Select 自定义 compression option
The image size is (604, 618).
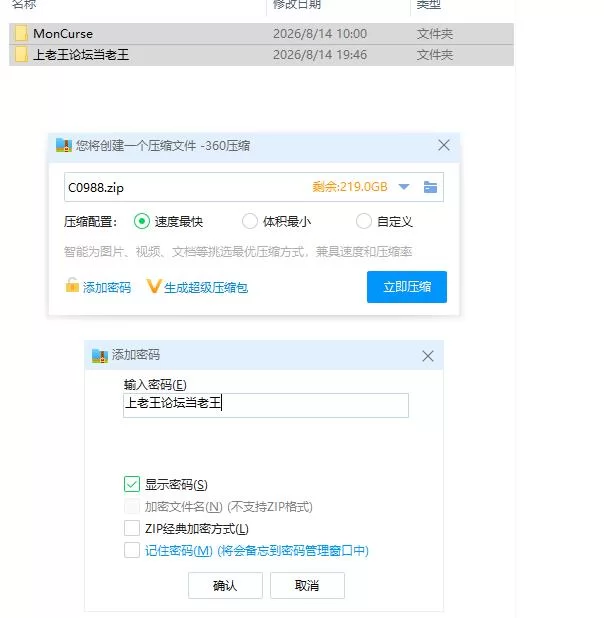coord(364,222)
